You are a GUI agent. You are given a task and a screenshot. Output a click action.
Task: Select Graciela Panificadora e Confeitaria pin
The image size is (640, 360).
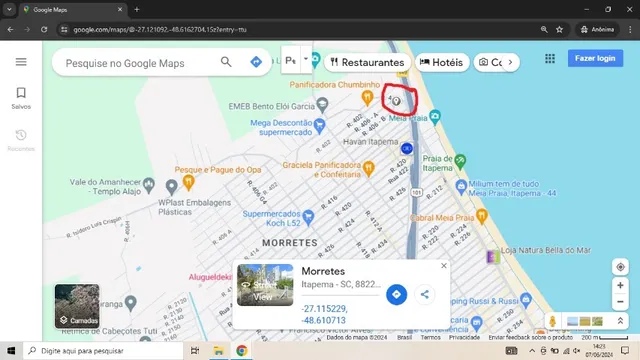(x=369, y=168)
